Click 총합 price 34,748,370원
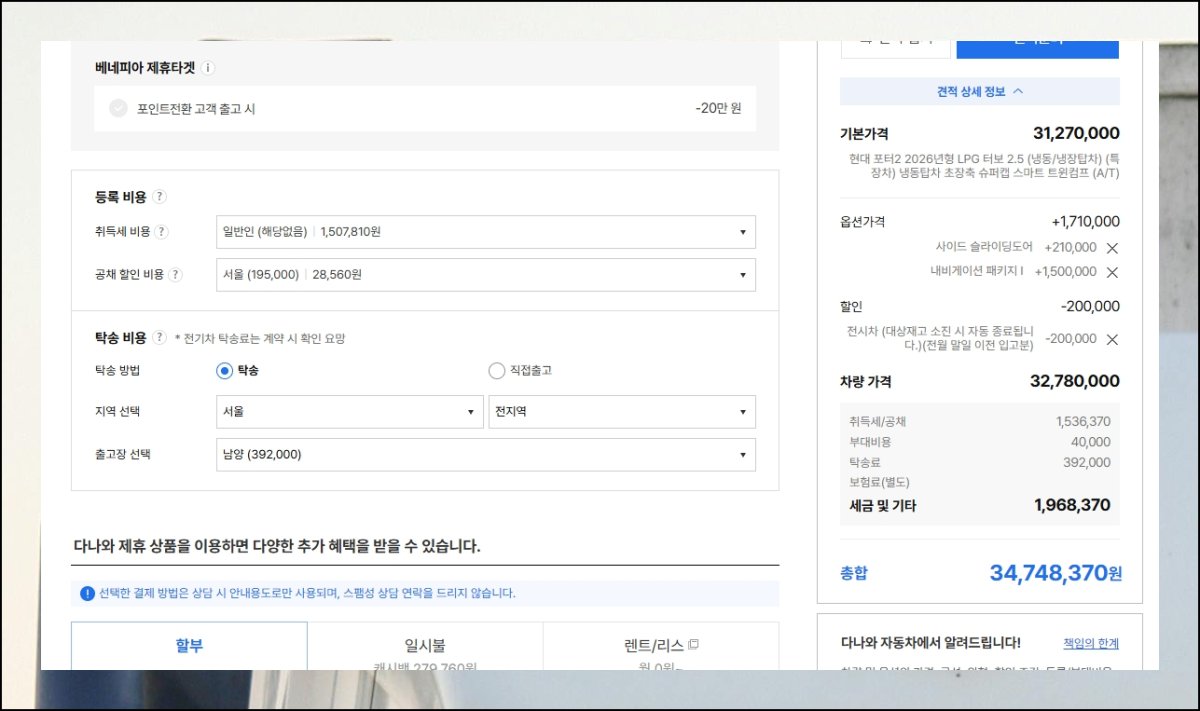 pyautogui.click(x=1056, y=573)
